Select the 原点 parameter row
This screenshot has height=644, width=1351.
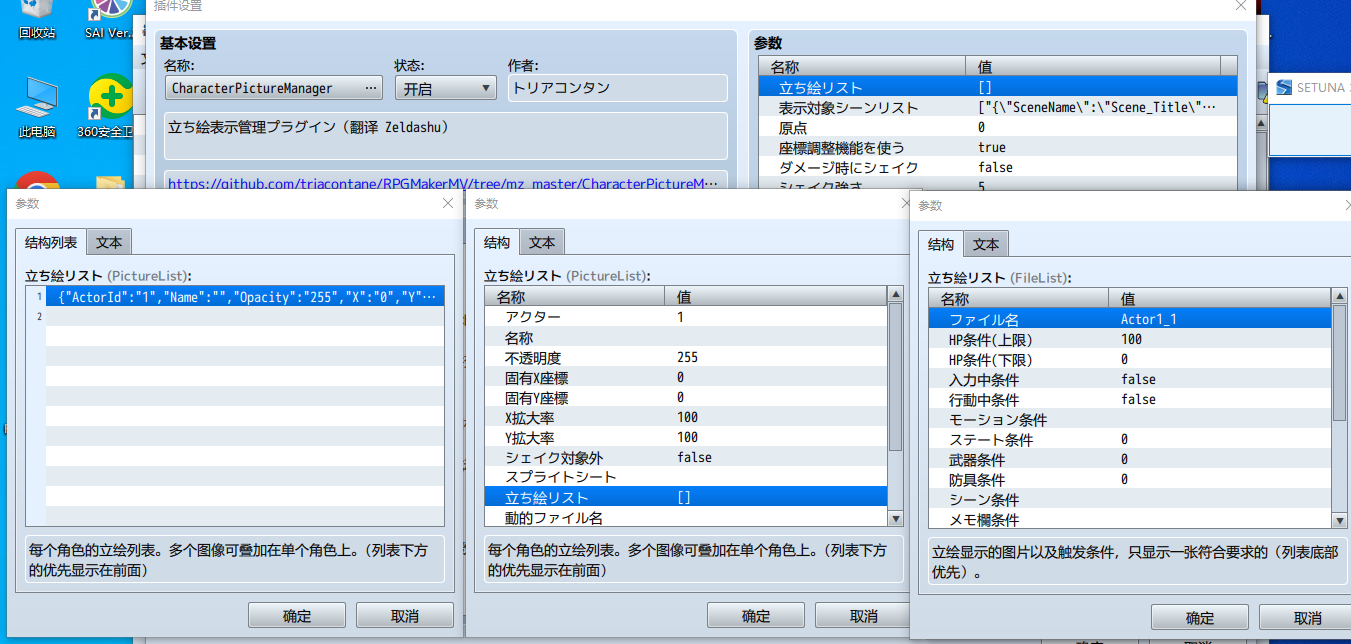(998, 127)
